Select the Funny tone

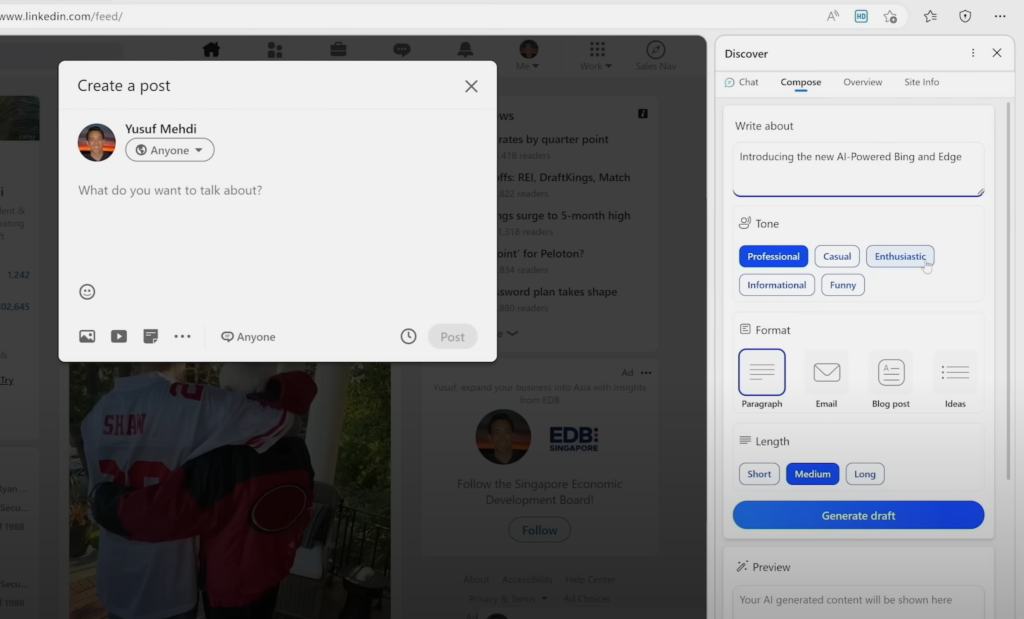tap(842, 285)
